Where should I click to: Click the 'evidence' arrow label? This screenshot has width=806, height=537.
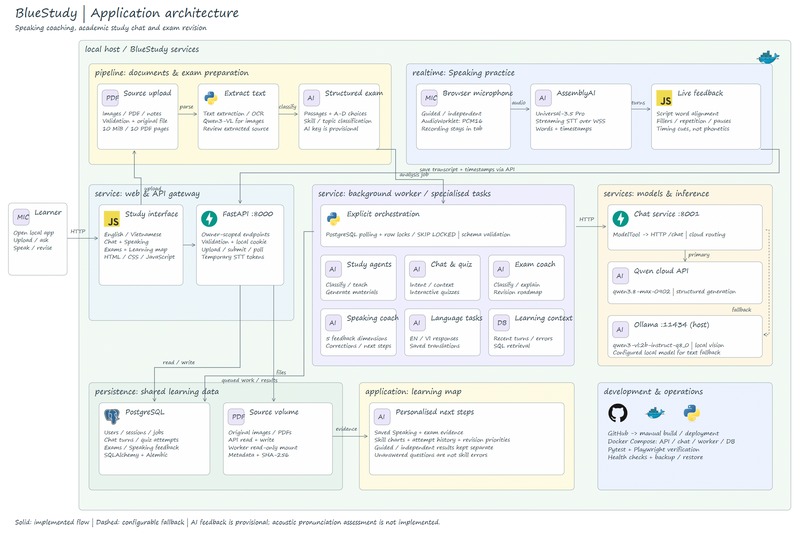[346, 429]
